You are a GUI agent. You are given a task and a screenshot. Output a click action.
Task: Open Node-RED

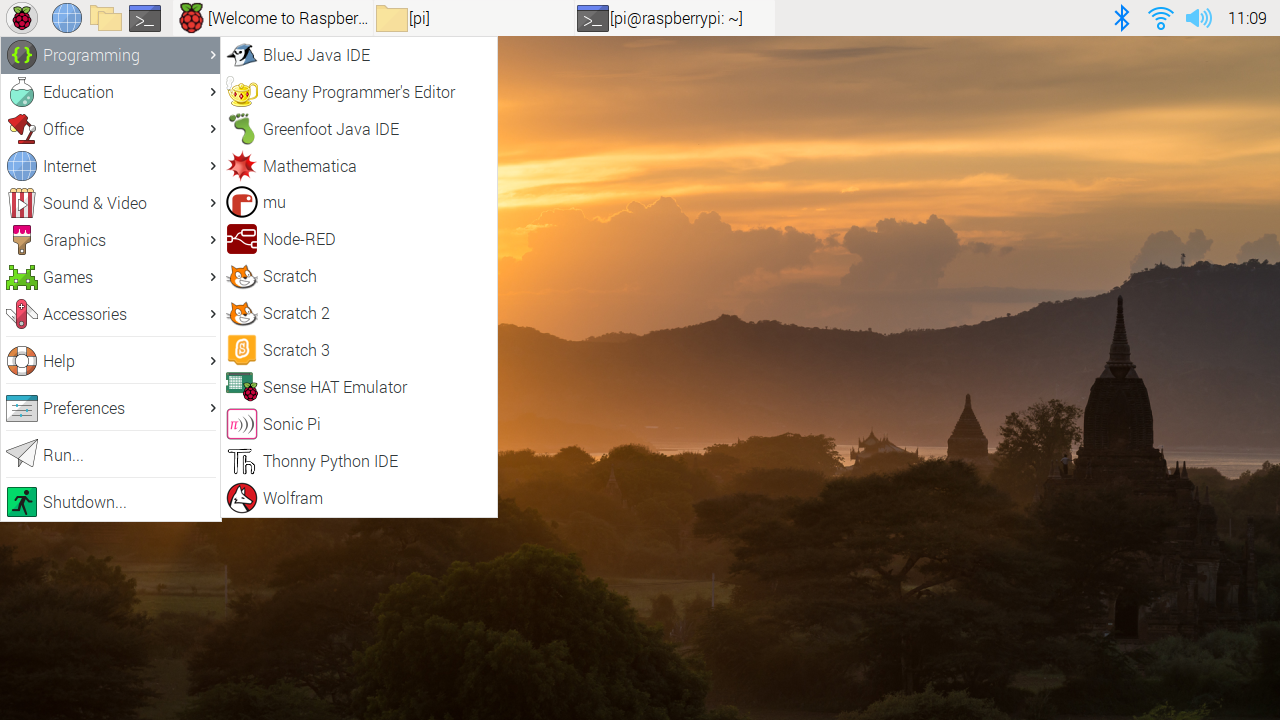(299, 239)
